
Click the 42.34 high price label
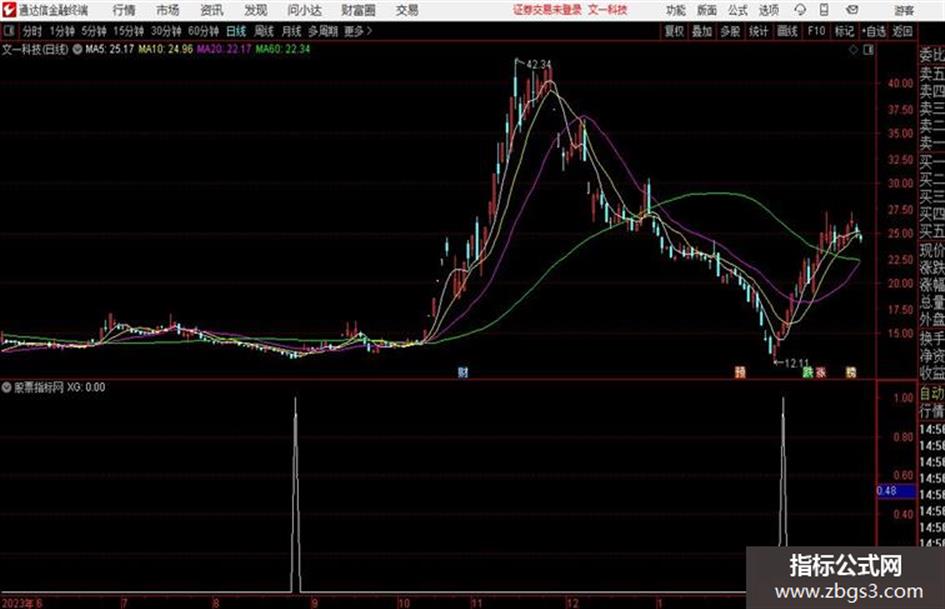tap(538, 64)
